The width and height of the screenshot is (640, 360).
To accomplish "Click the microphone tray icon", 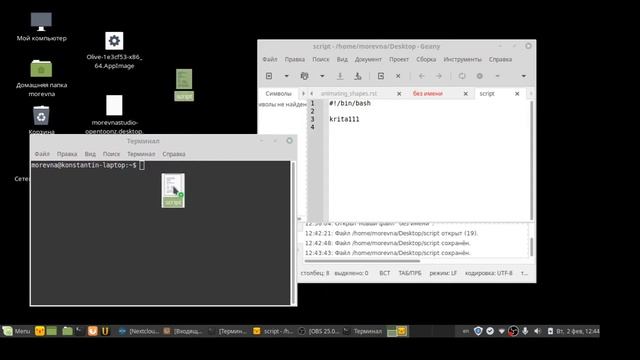I will click(525, 331).
